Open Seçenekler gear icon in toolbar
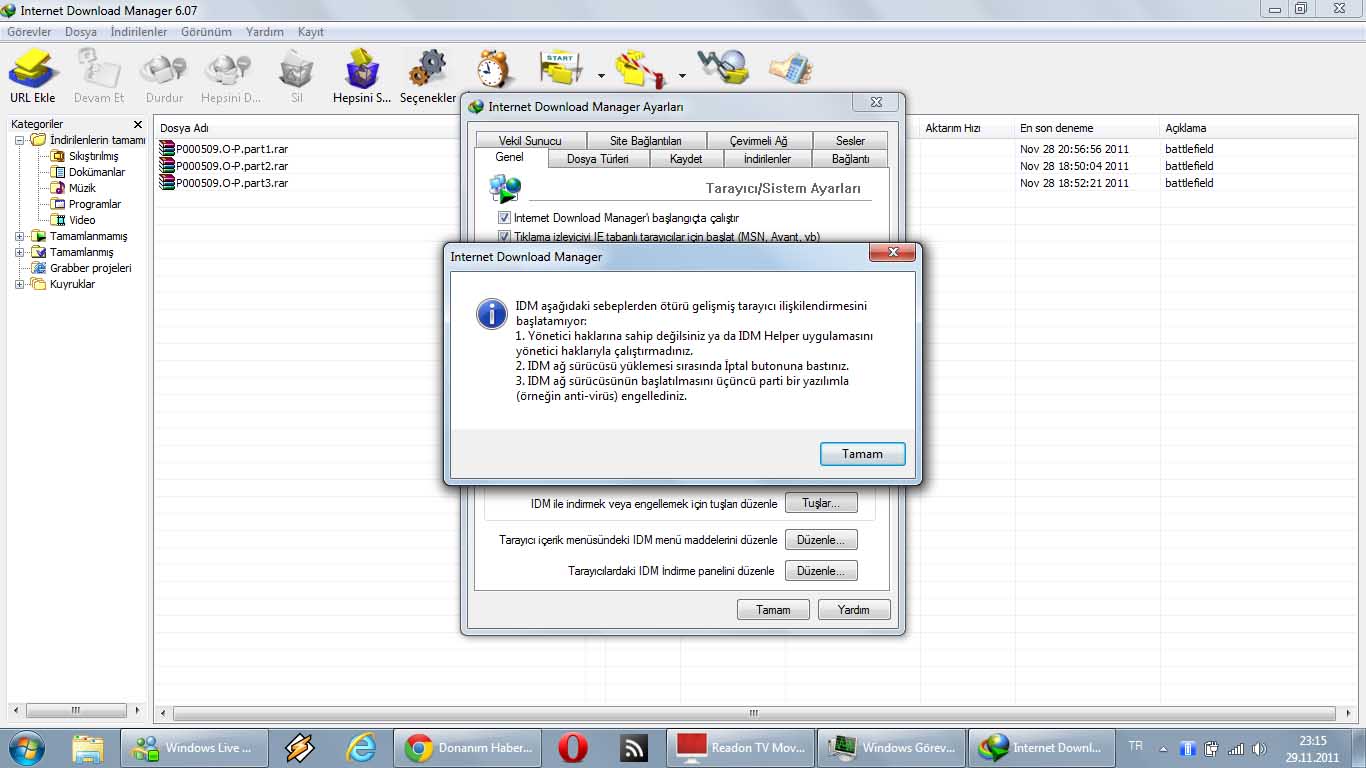This screenshot has height=768, width=1366. [428, 76]
